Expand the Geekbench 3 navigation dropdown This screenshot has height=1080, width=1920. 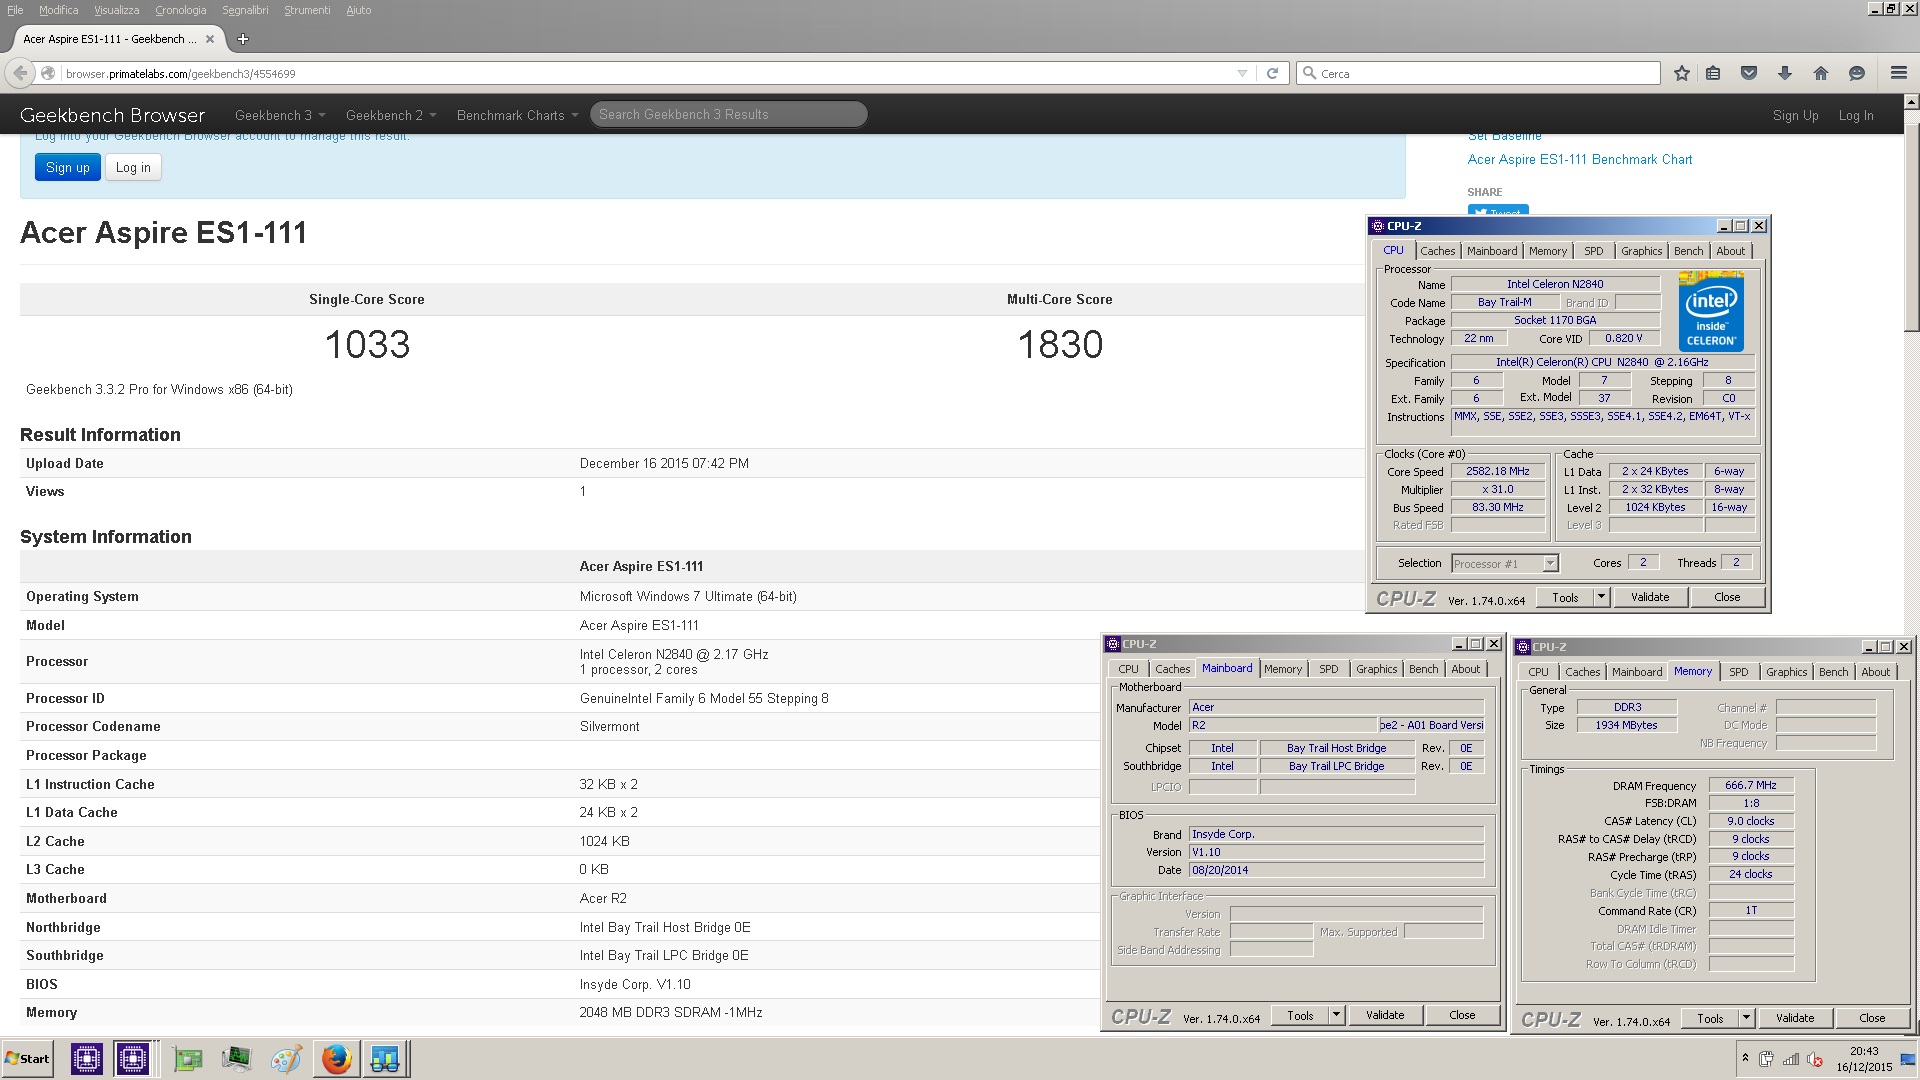pyautogui.click(x=280, y=115)
